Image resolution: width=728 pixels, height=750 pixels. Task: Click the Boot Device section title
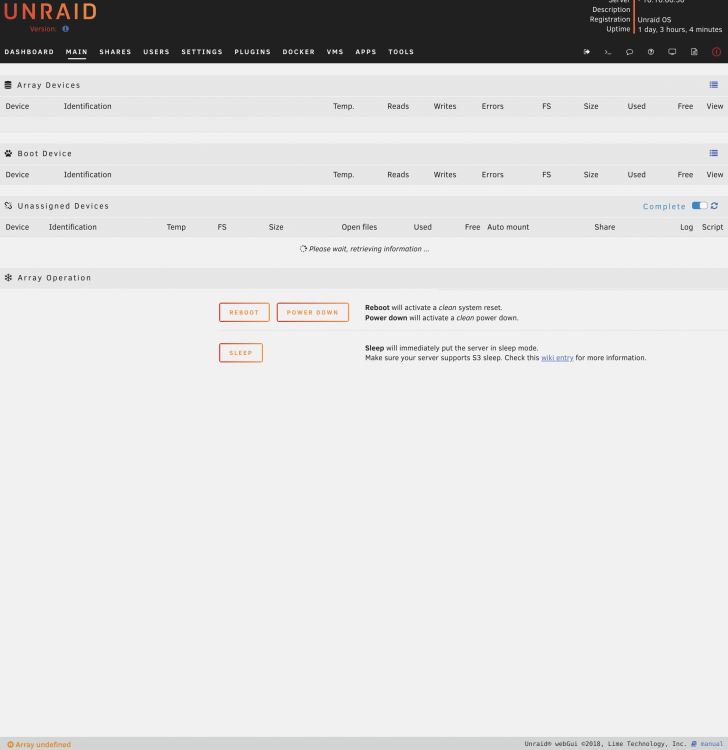(44, 154)
